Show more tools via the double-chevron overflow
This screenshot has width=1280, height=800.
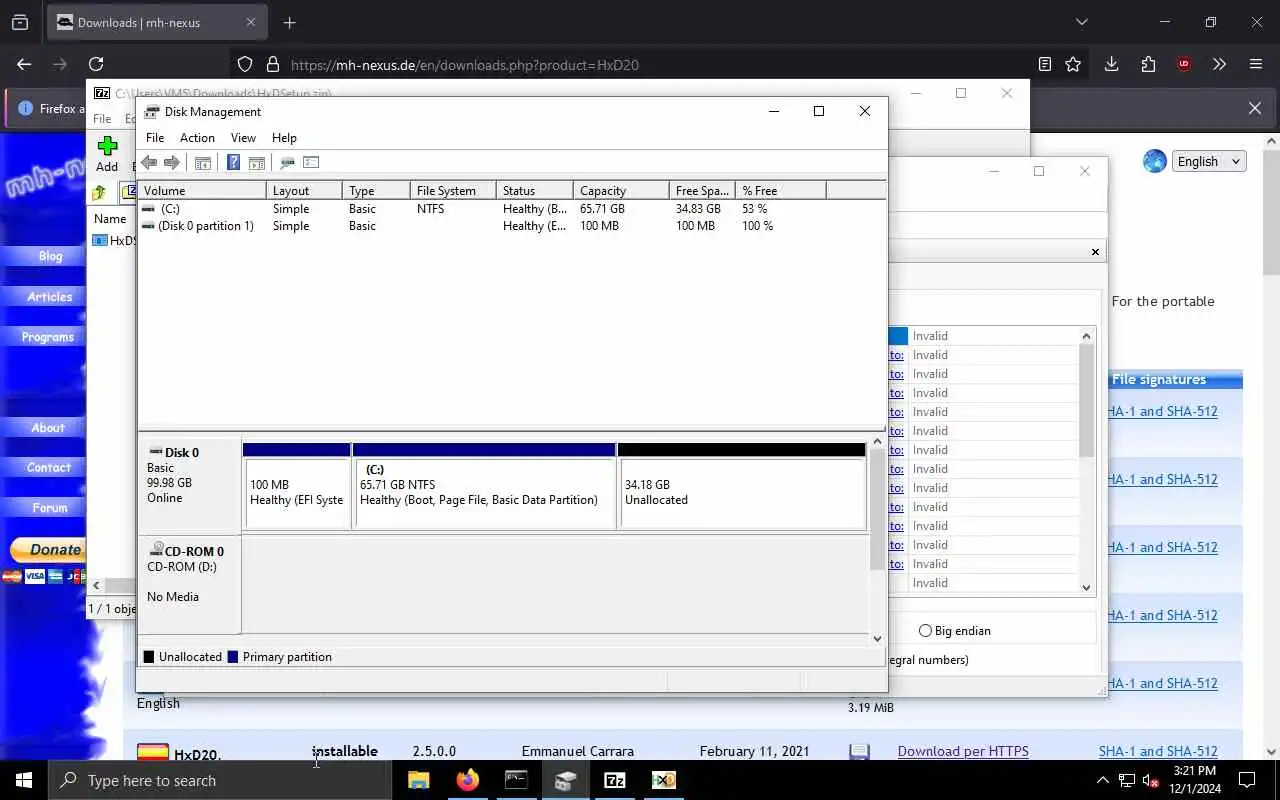pyautogui.click(x=1219, y=64)
